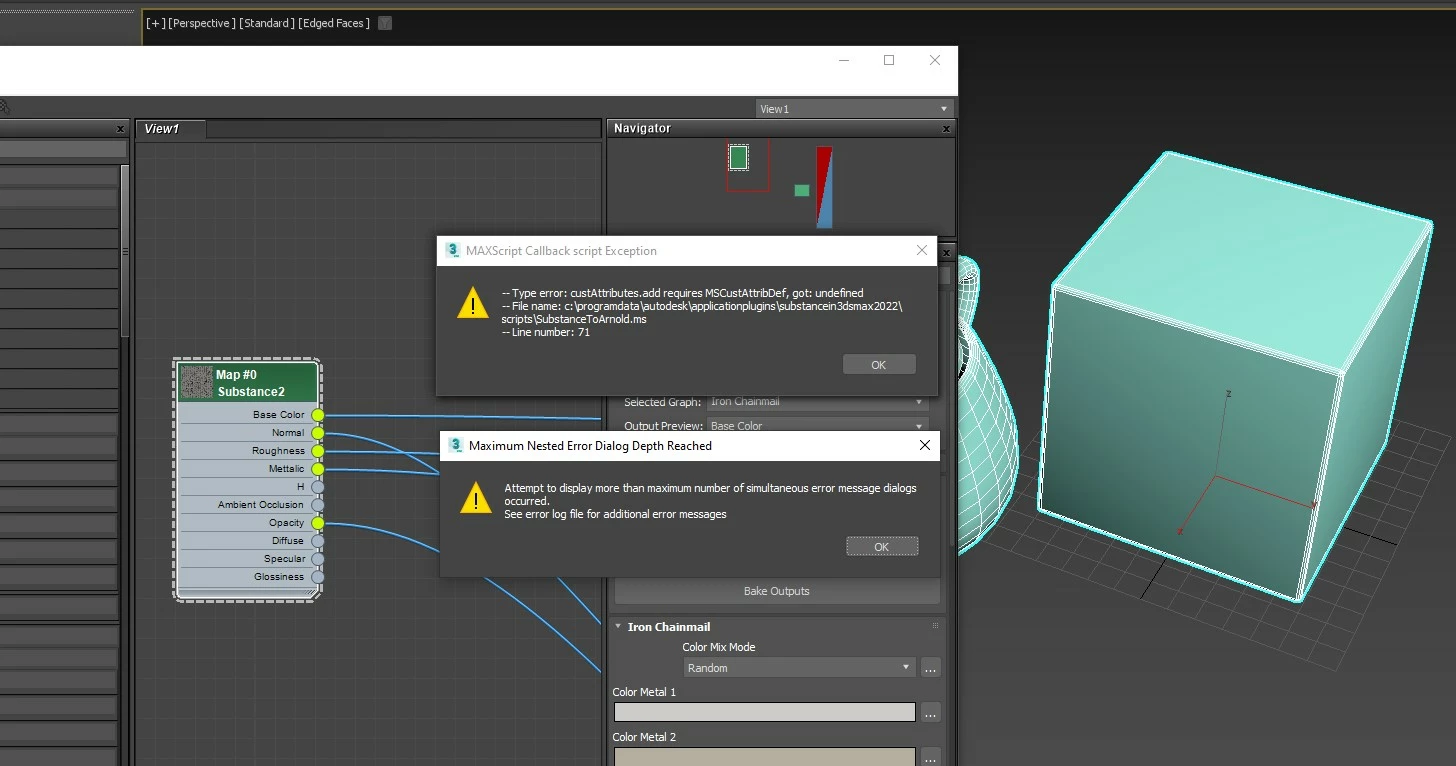
Task: Click the Specular output socket
Action: [x=317, y=559]
